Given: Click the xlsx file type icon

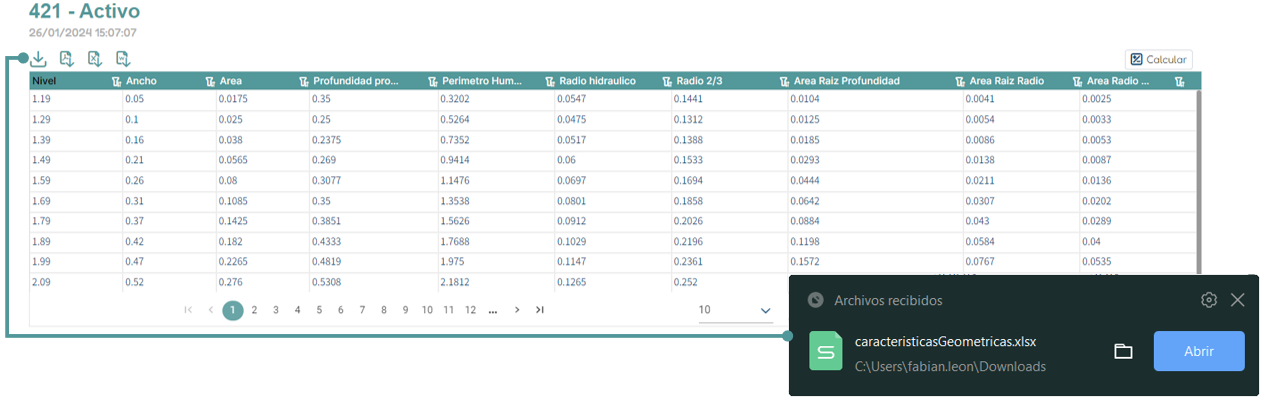Looking at the screenshot, I should coord(826,351).
